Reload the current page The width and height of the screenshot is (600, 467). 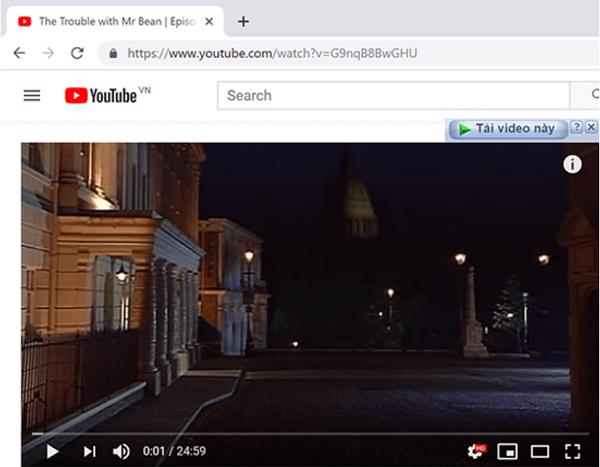pos(78,54)
